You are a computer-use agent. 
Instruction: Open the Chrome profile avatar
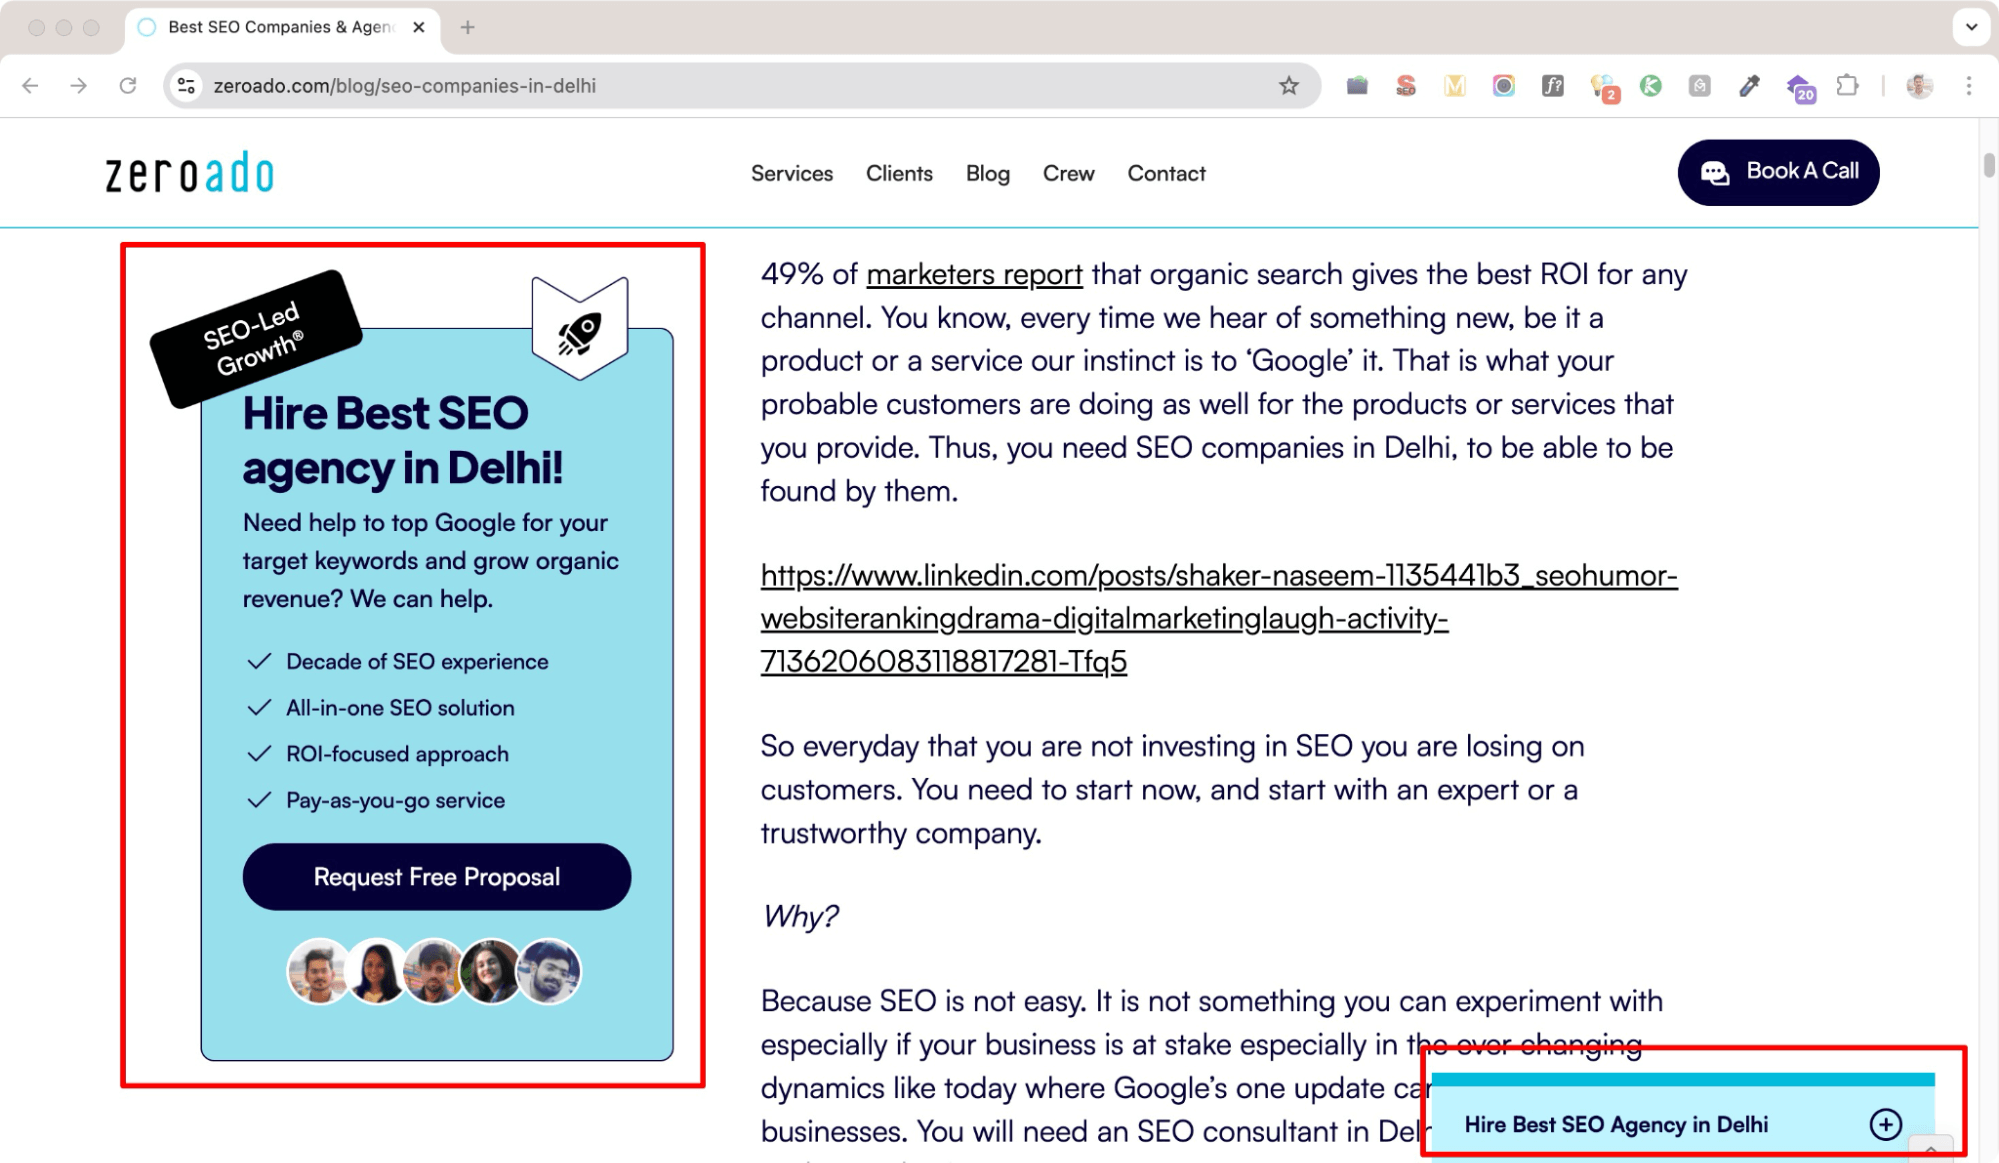pyautogui.click(x=1920, y=86)
